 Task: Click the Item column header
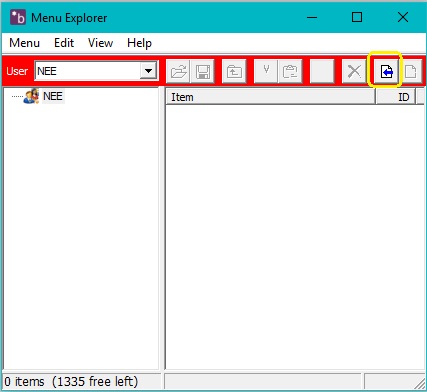point(270,97)
